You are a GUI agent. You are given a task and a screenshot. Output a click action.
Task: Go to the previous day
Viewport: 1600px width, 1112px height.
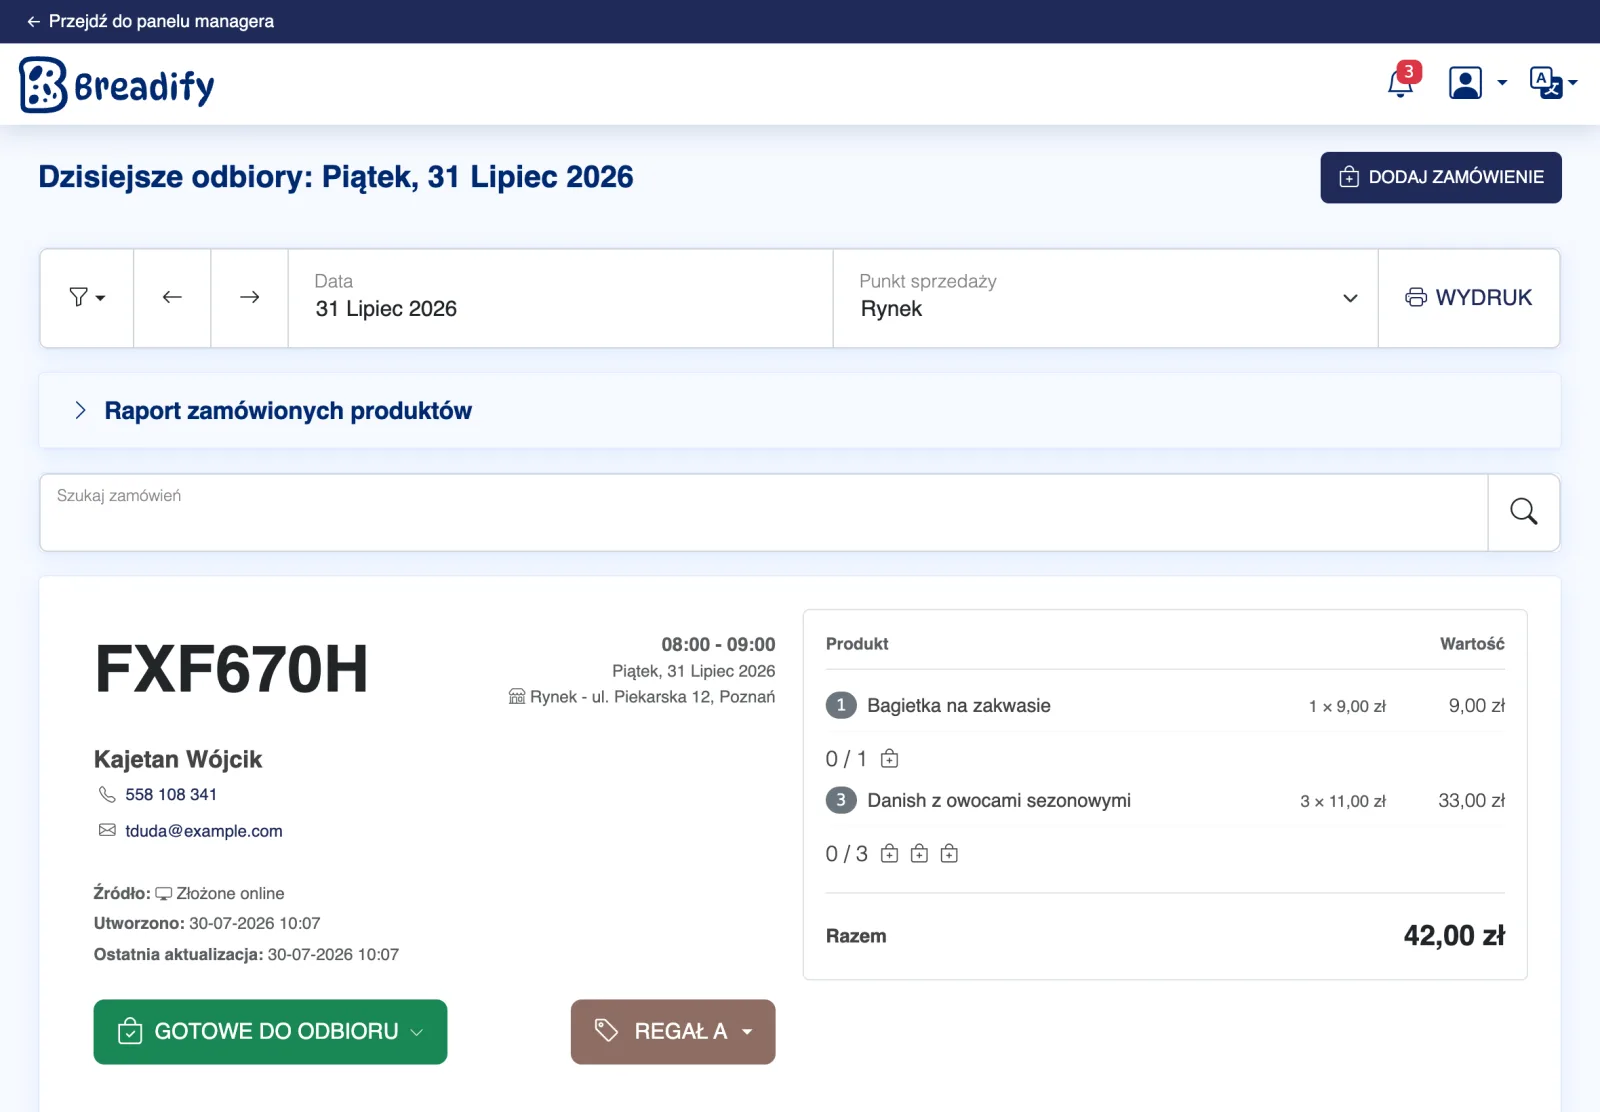coord(172,298)
